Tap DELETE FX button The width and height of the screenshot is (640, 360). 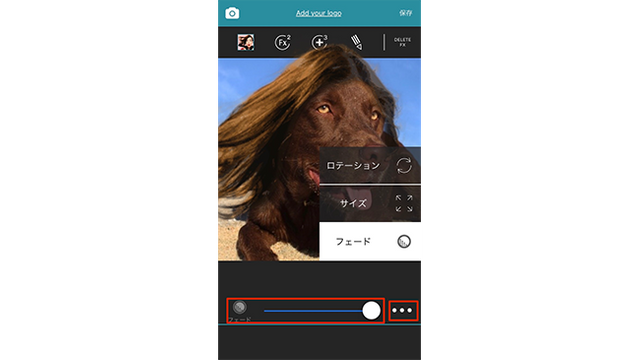point(402,42)
